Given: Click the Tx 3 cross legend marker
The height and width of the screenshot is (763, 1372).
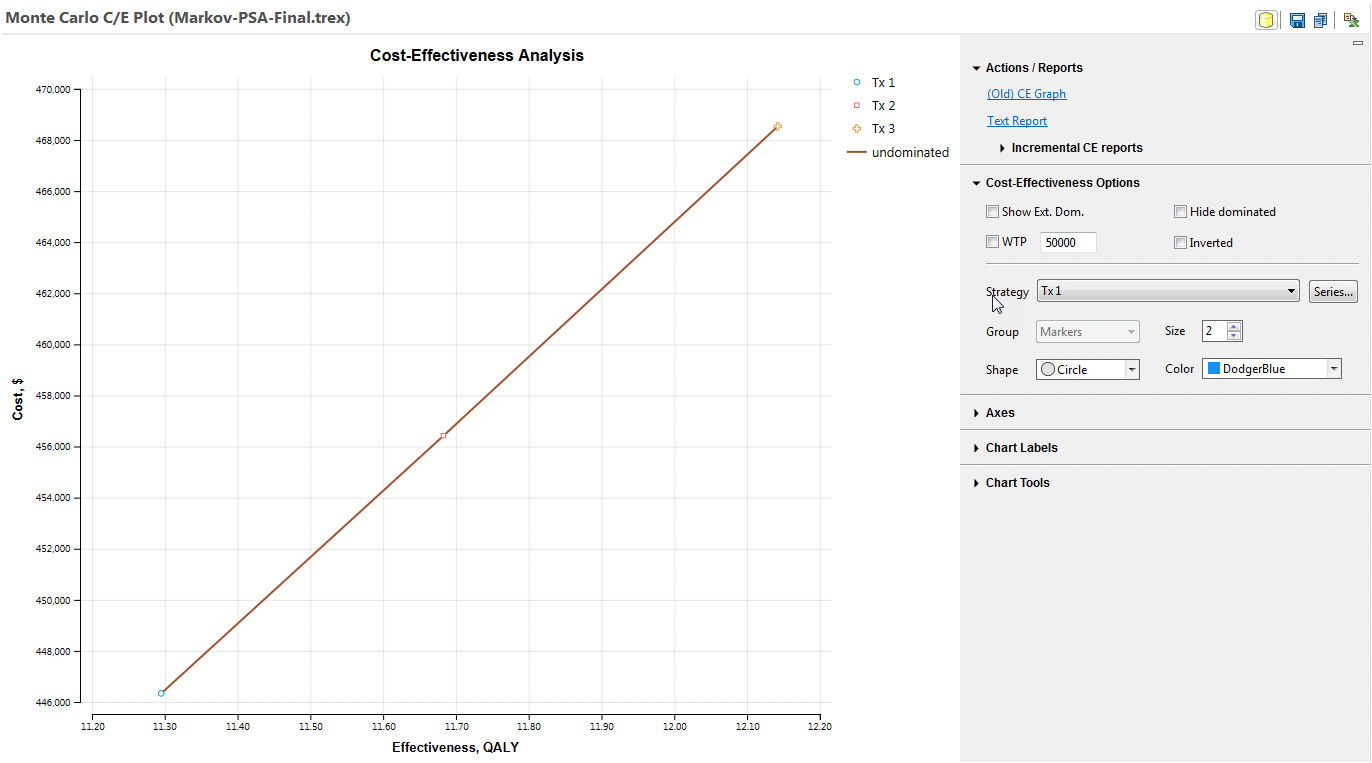Looking at the screenshot, I should coord(857,128).
